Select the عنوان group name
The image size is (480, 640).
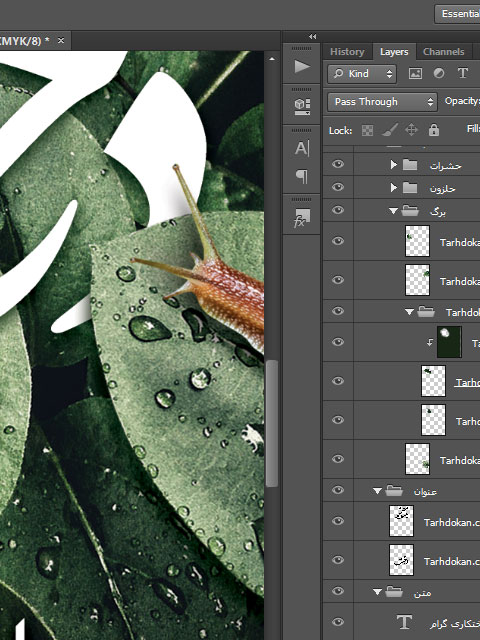(425, 491)
